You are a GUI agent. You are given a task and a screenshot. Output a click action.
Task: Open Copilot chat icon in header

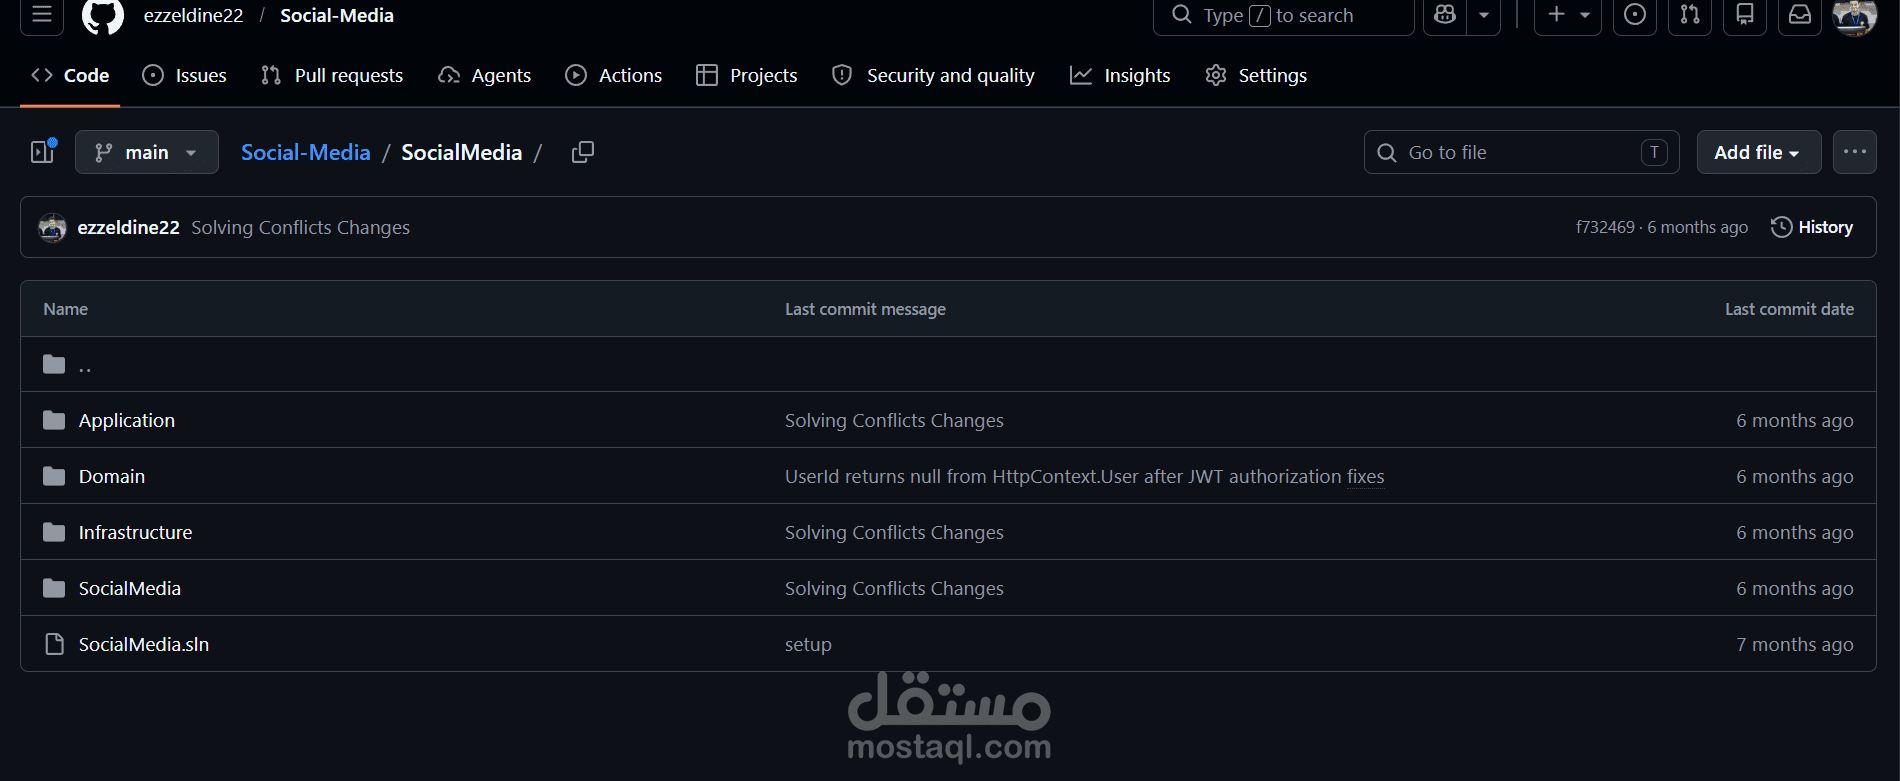(1445, 15)
